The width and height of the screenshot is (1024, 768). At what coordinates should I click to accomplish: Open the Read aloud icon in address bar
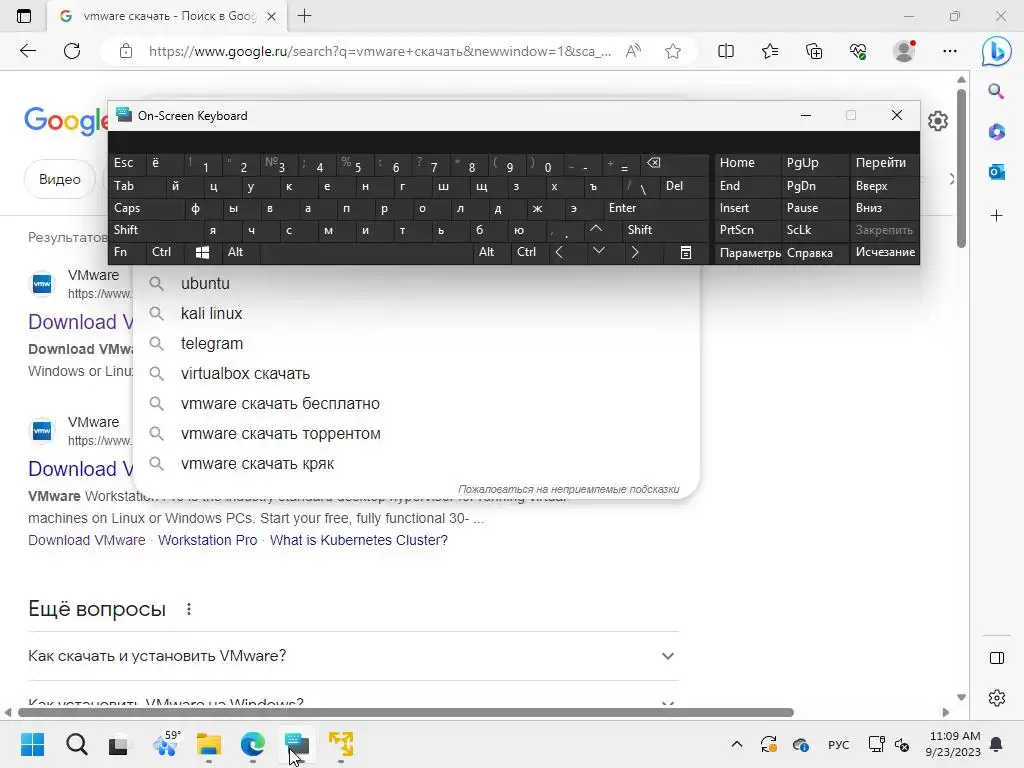633,51
